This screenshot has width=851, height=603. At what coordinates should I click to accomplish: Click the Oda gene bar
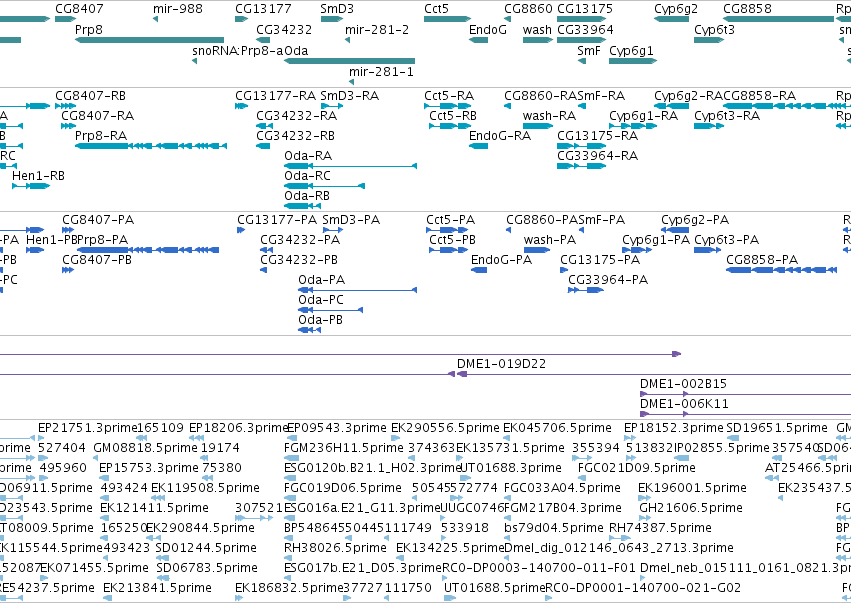pyautogui.click(x=350, y=61)
